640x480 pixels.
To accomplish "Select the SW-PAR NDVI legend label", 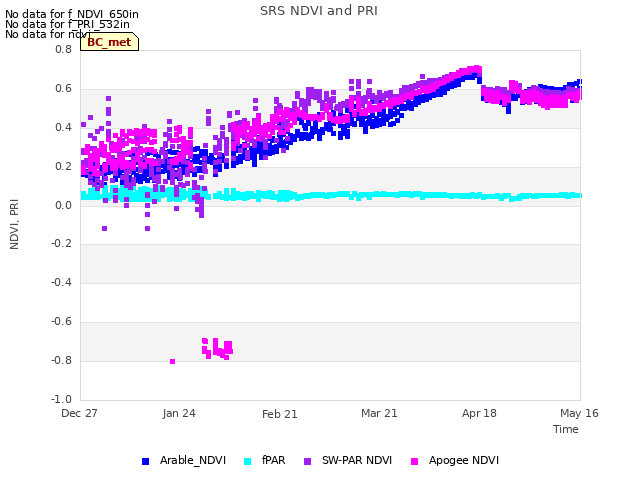I will (357, 460).
